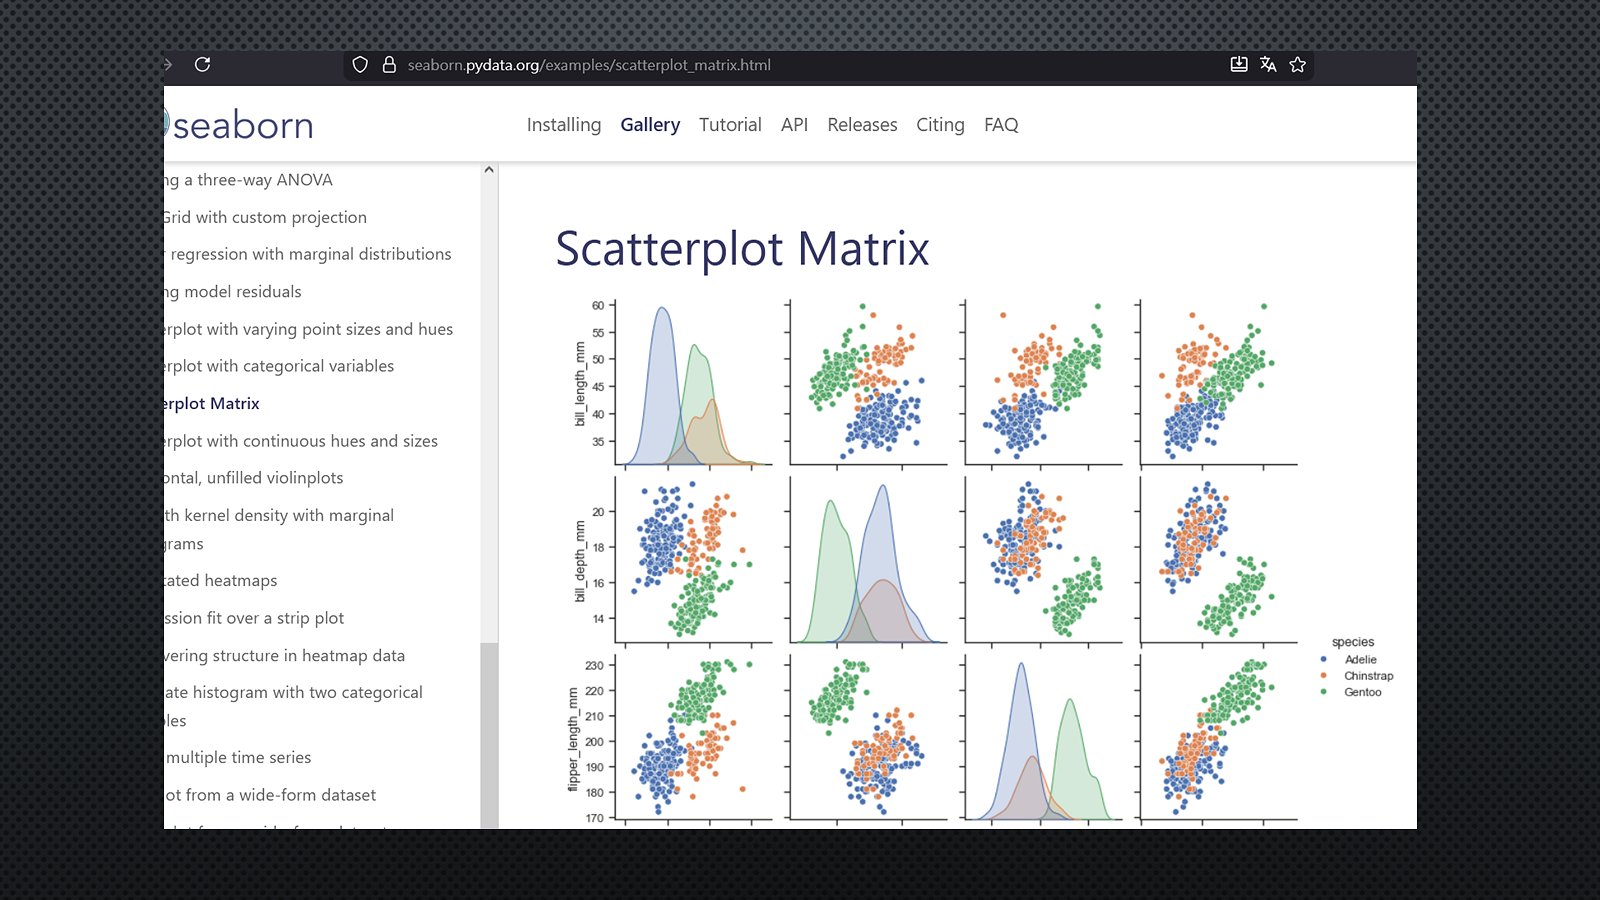Open site security info via padlock icon
The width and height of the screenshot is (1600, 900).
pos(389,65)
